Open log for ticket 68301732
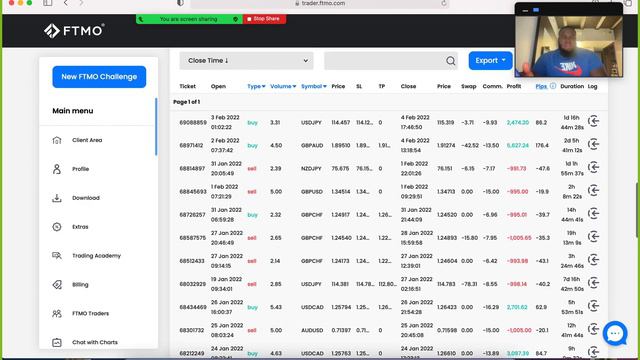 coord(593,329)
